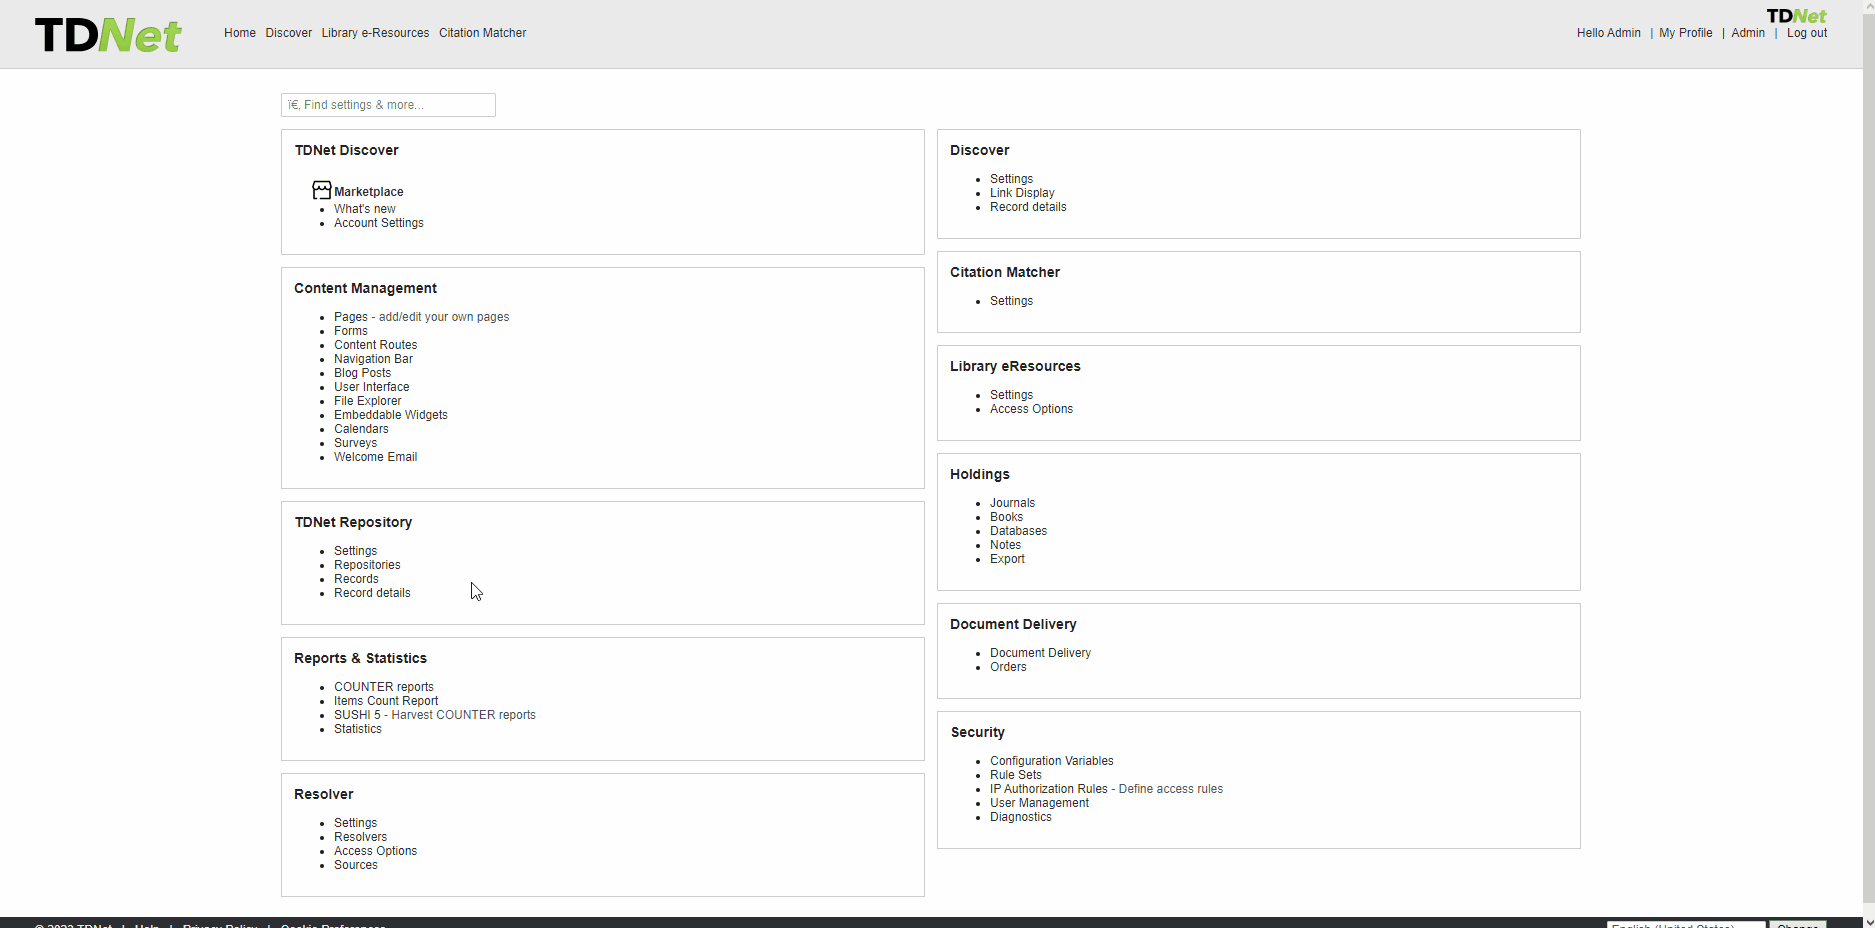This screenshot has width=1875, height=928.
Task: Click the Marketplace storefront icon
Action: tap(321, 190)
